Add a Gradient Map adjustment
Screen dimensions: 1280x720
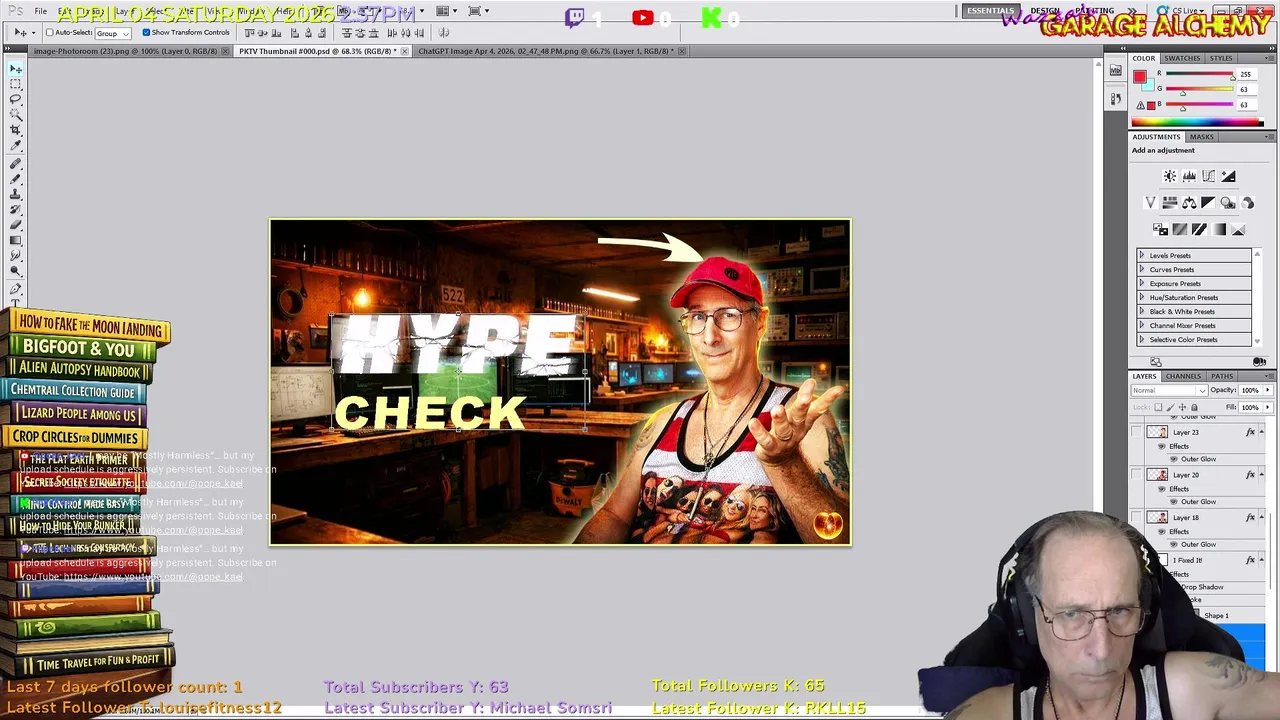(x=1219, y=229)
